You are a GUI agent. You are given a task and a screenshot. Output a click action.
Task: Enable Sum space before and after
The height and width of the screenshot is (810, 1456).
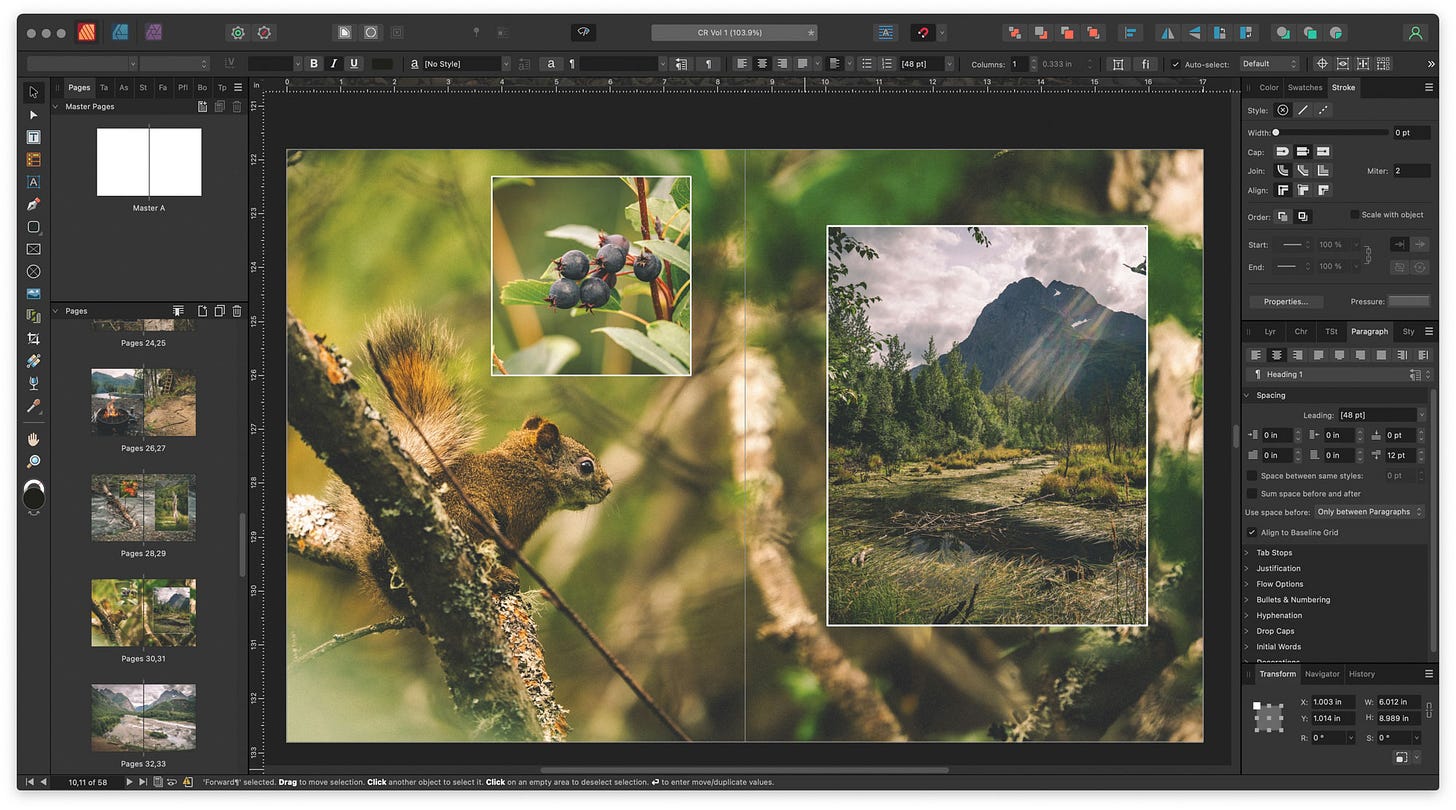pyautogui.click(x=1252, y=494)
